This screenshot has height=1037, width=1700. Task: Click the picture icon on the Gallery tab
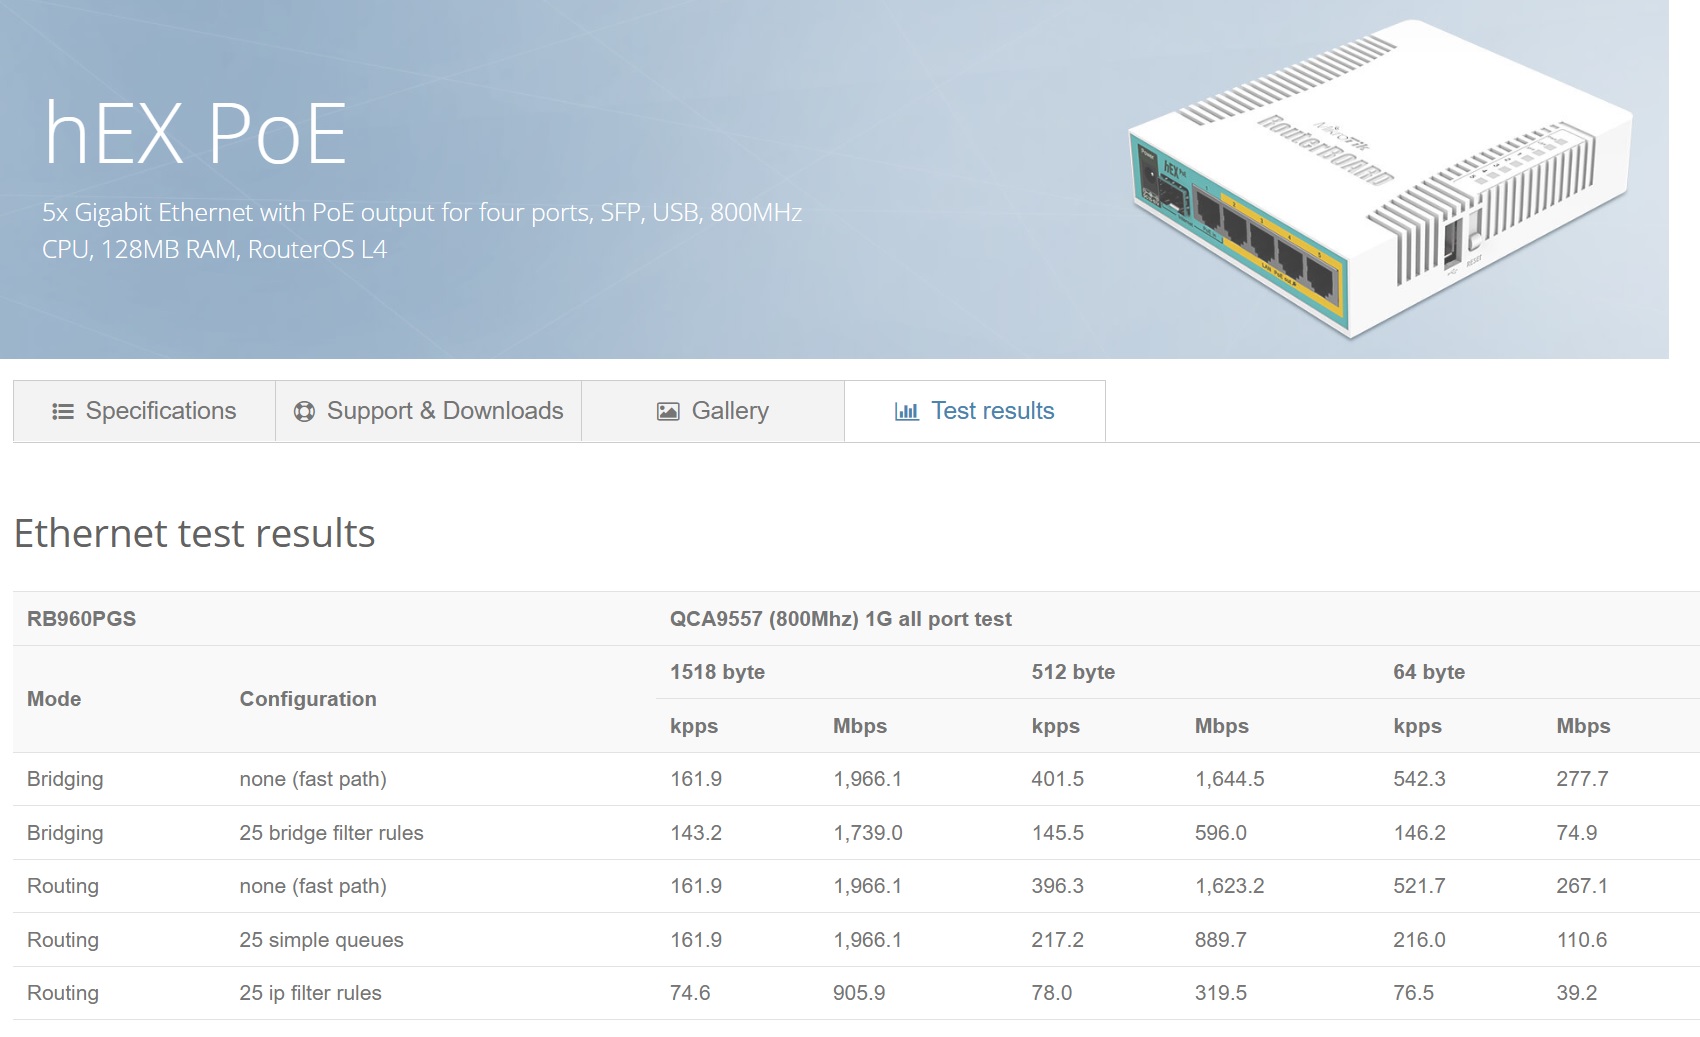click(668, 412)
